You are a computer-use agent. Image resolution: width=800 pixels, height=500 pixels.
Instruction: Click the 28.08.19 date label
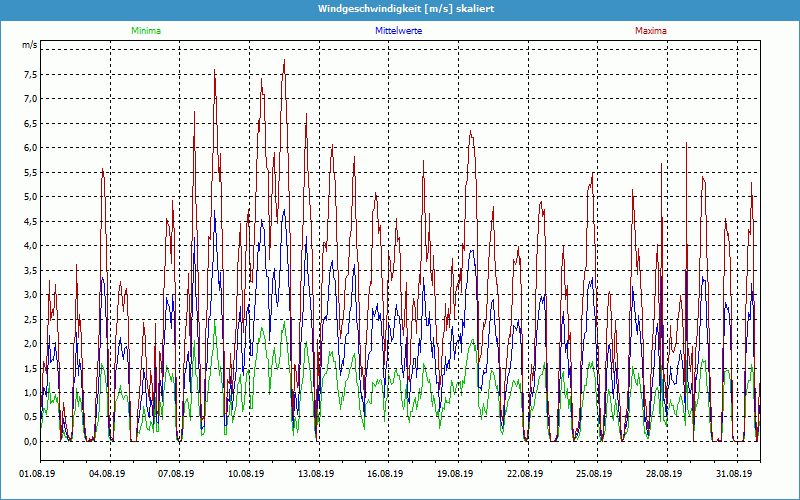663,475
